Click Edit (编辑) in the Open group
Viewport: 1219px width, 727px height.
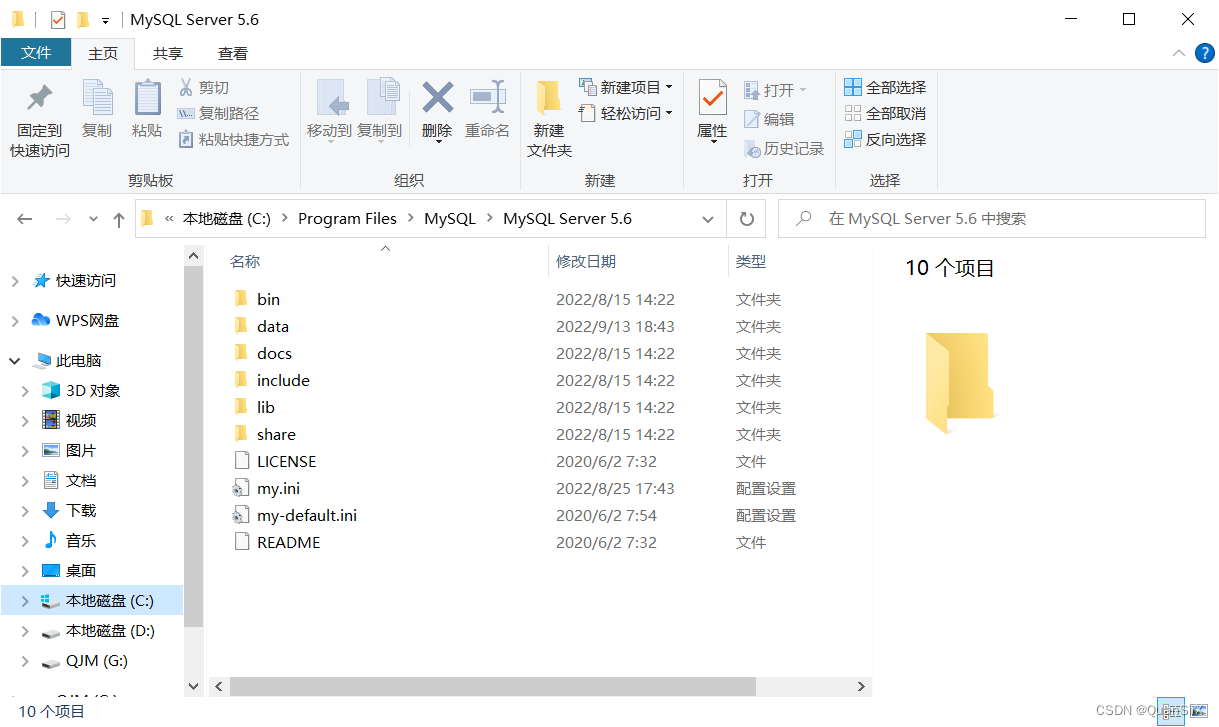[x=769, y=119]
